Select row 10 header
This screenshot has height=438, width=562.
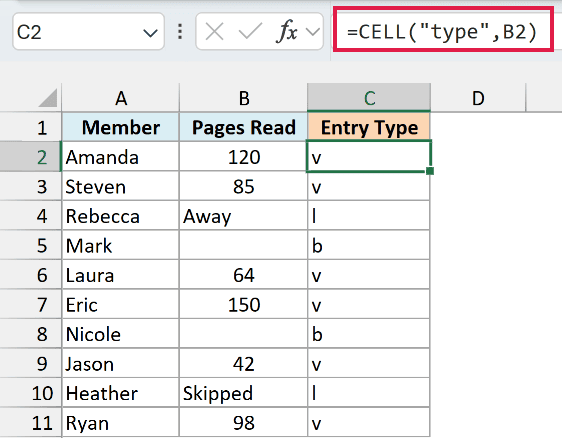31,393
